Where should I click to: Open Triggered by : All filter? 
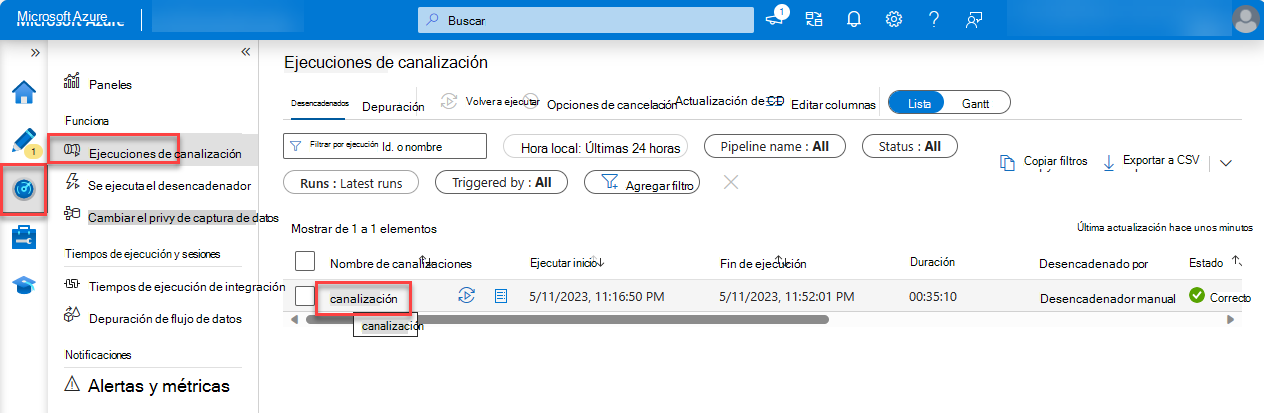501,182
